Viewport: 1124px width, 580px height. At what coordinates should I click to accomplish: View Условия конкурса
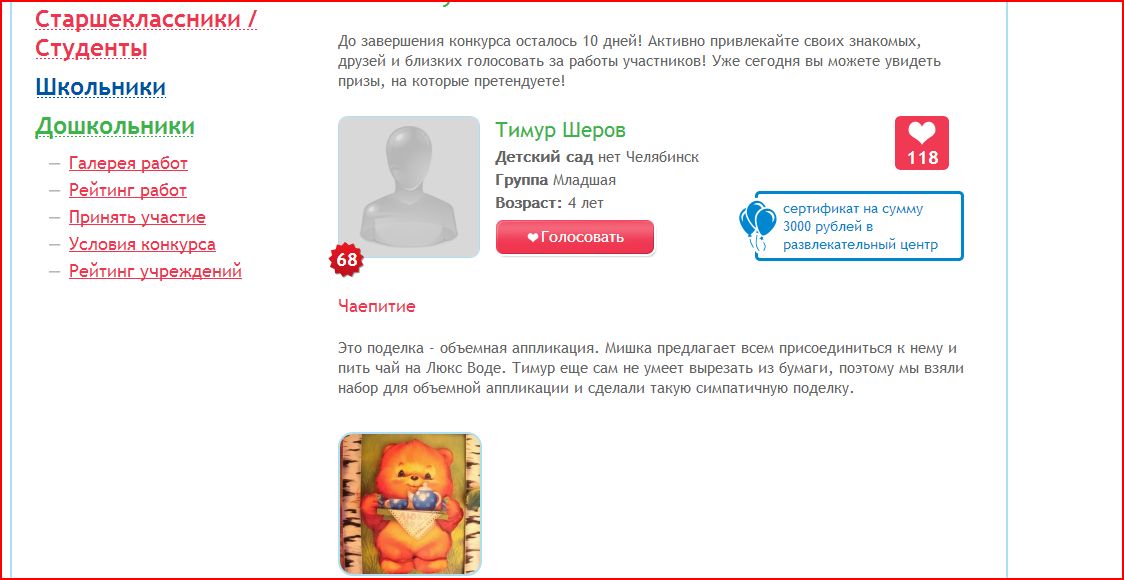142,244
